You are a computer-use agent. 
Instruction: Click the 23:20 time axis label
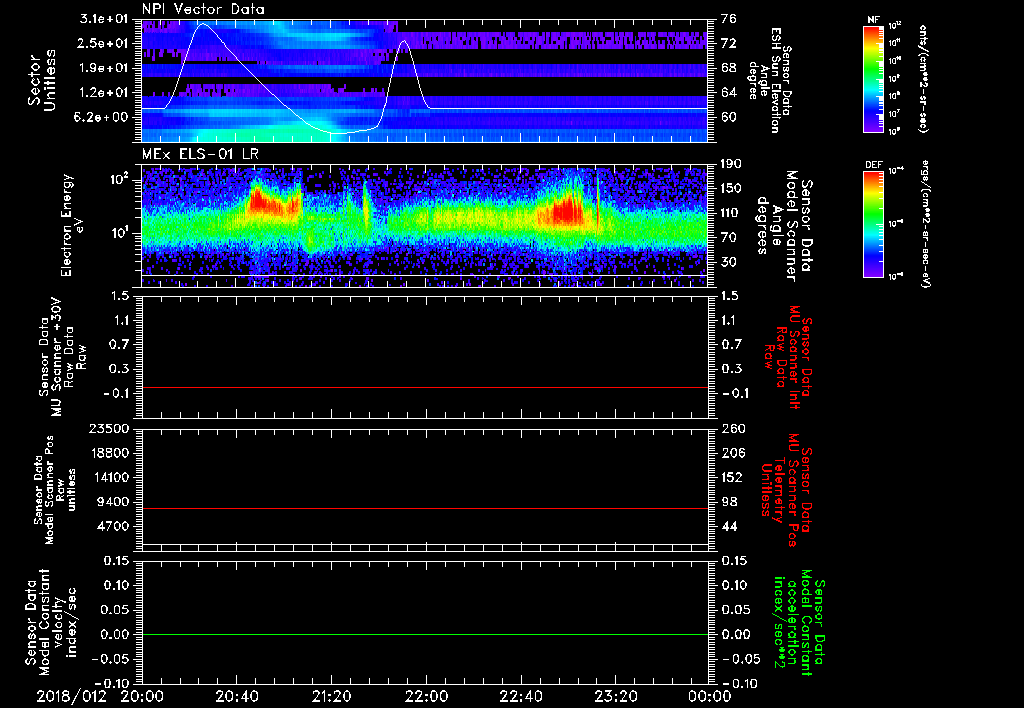615,696
